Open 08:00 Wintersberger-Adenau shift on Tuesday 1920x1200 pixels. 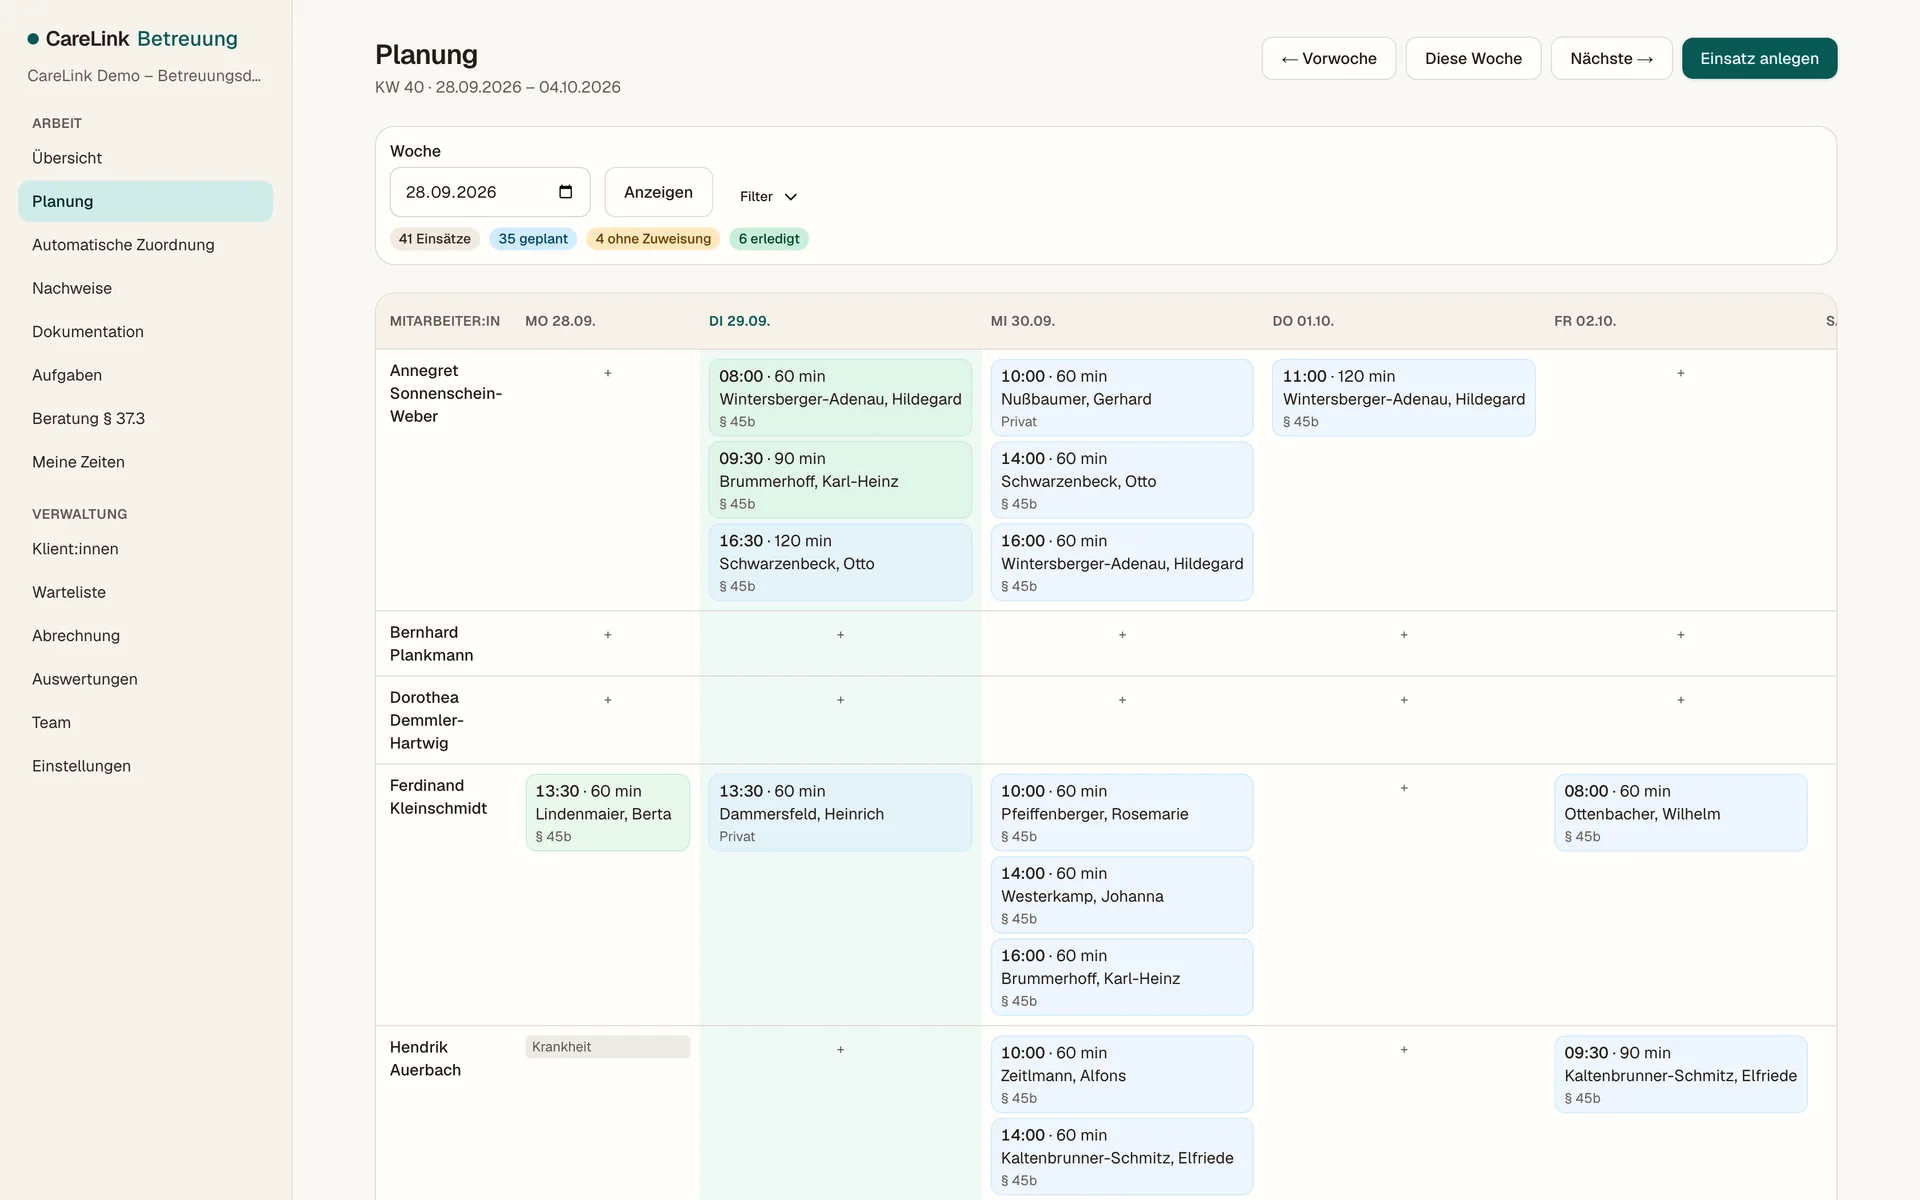point(840,398)
